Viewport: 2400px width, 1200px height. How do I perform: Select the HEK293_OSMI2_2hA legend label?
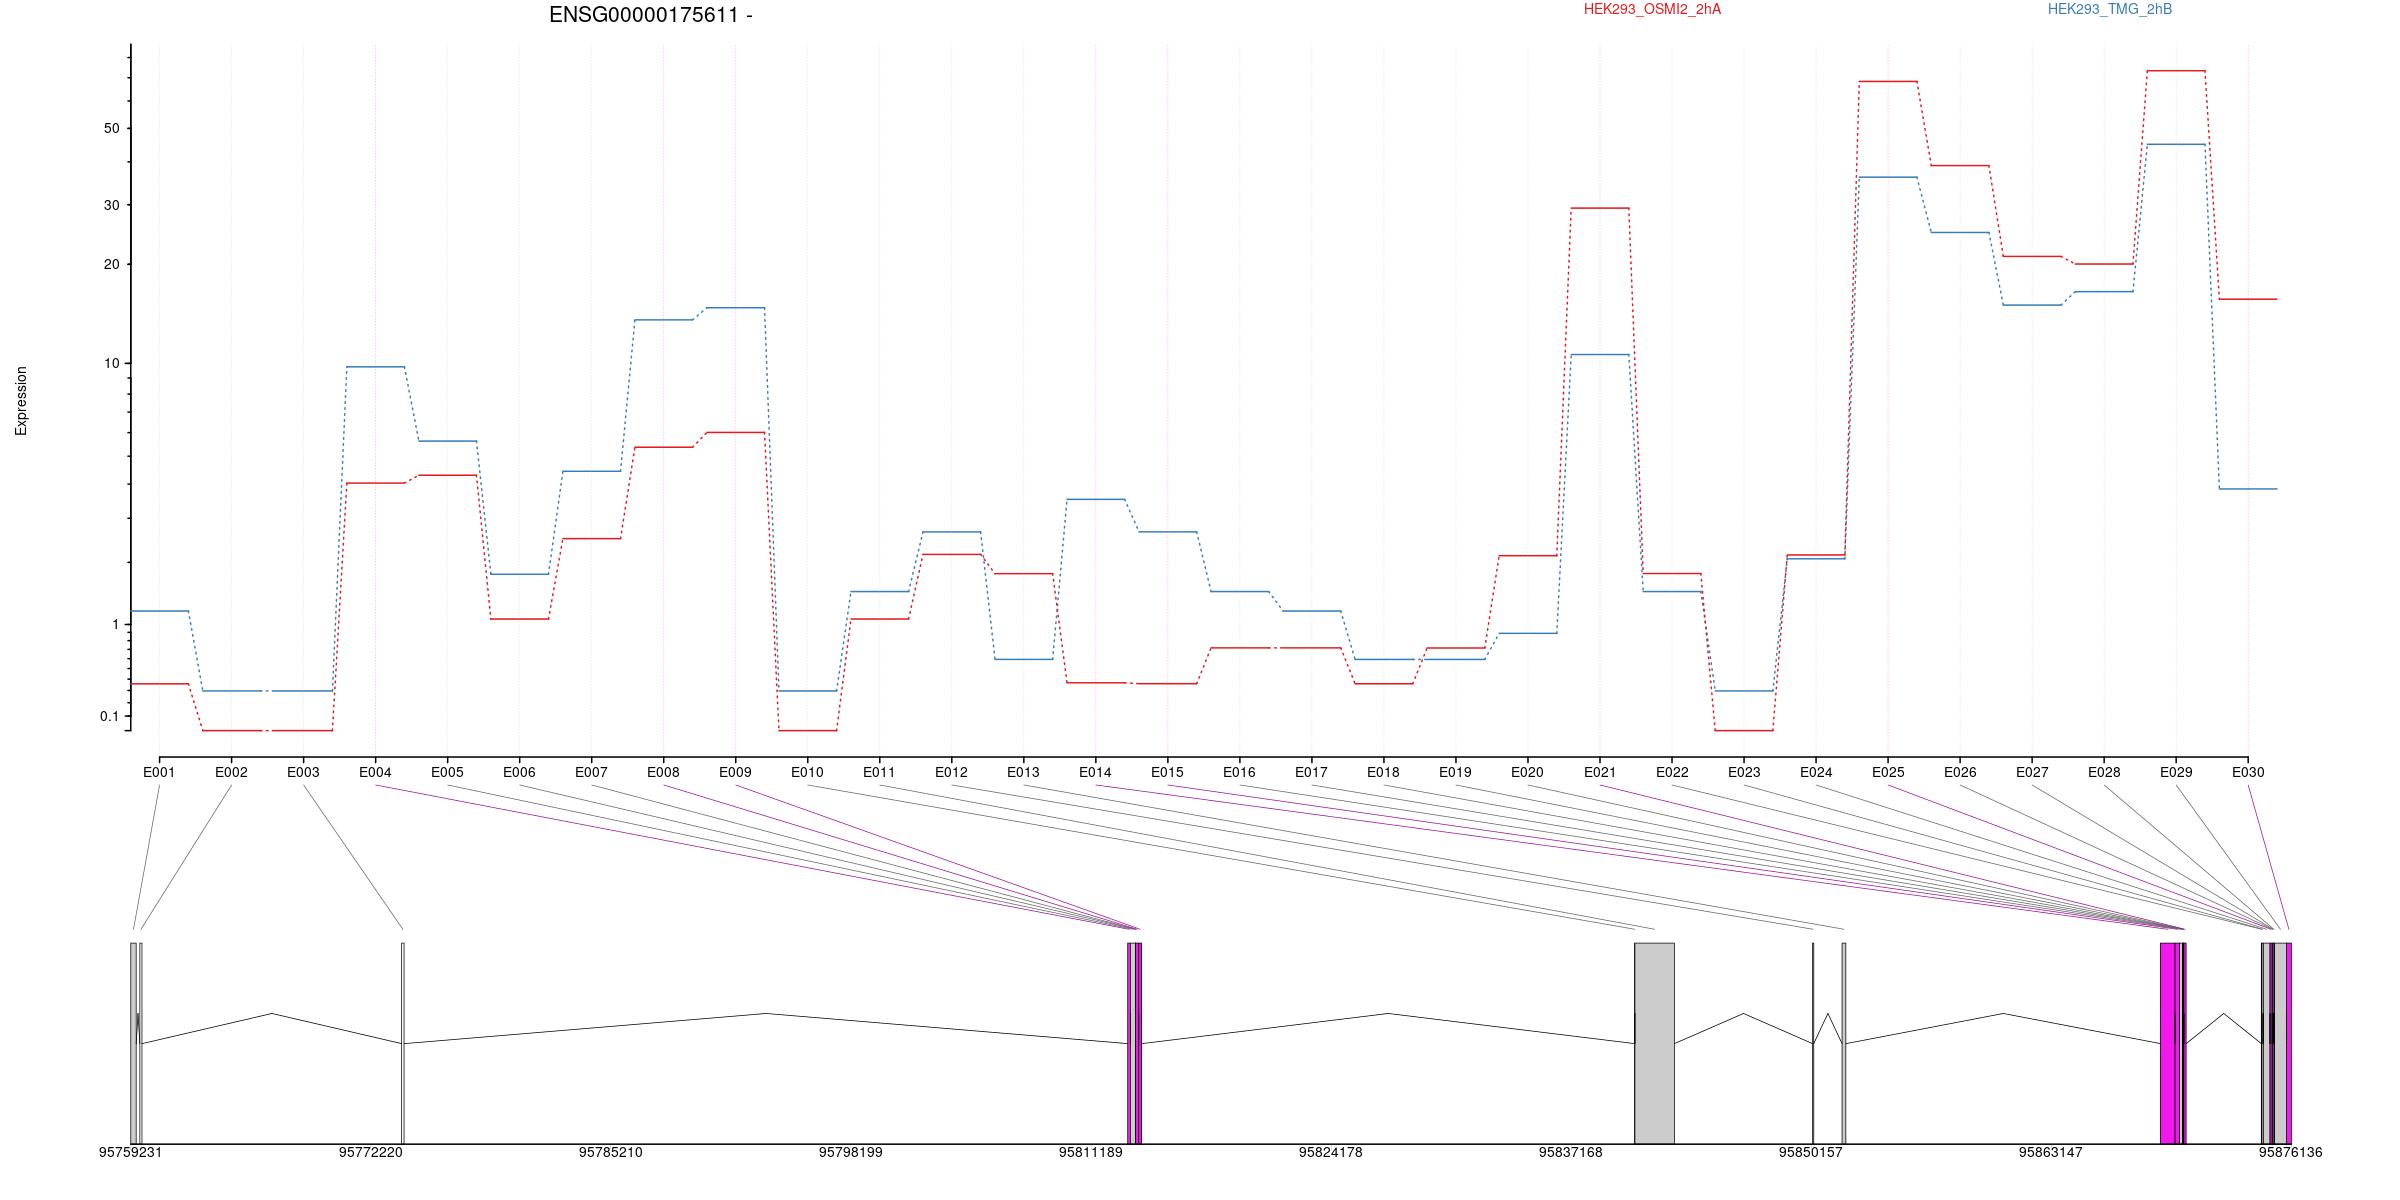tap(1652, 9)
